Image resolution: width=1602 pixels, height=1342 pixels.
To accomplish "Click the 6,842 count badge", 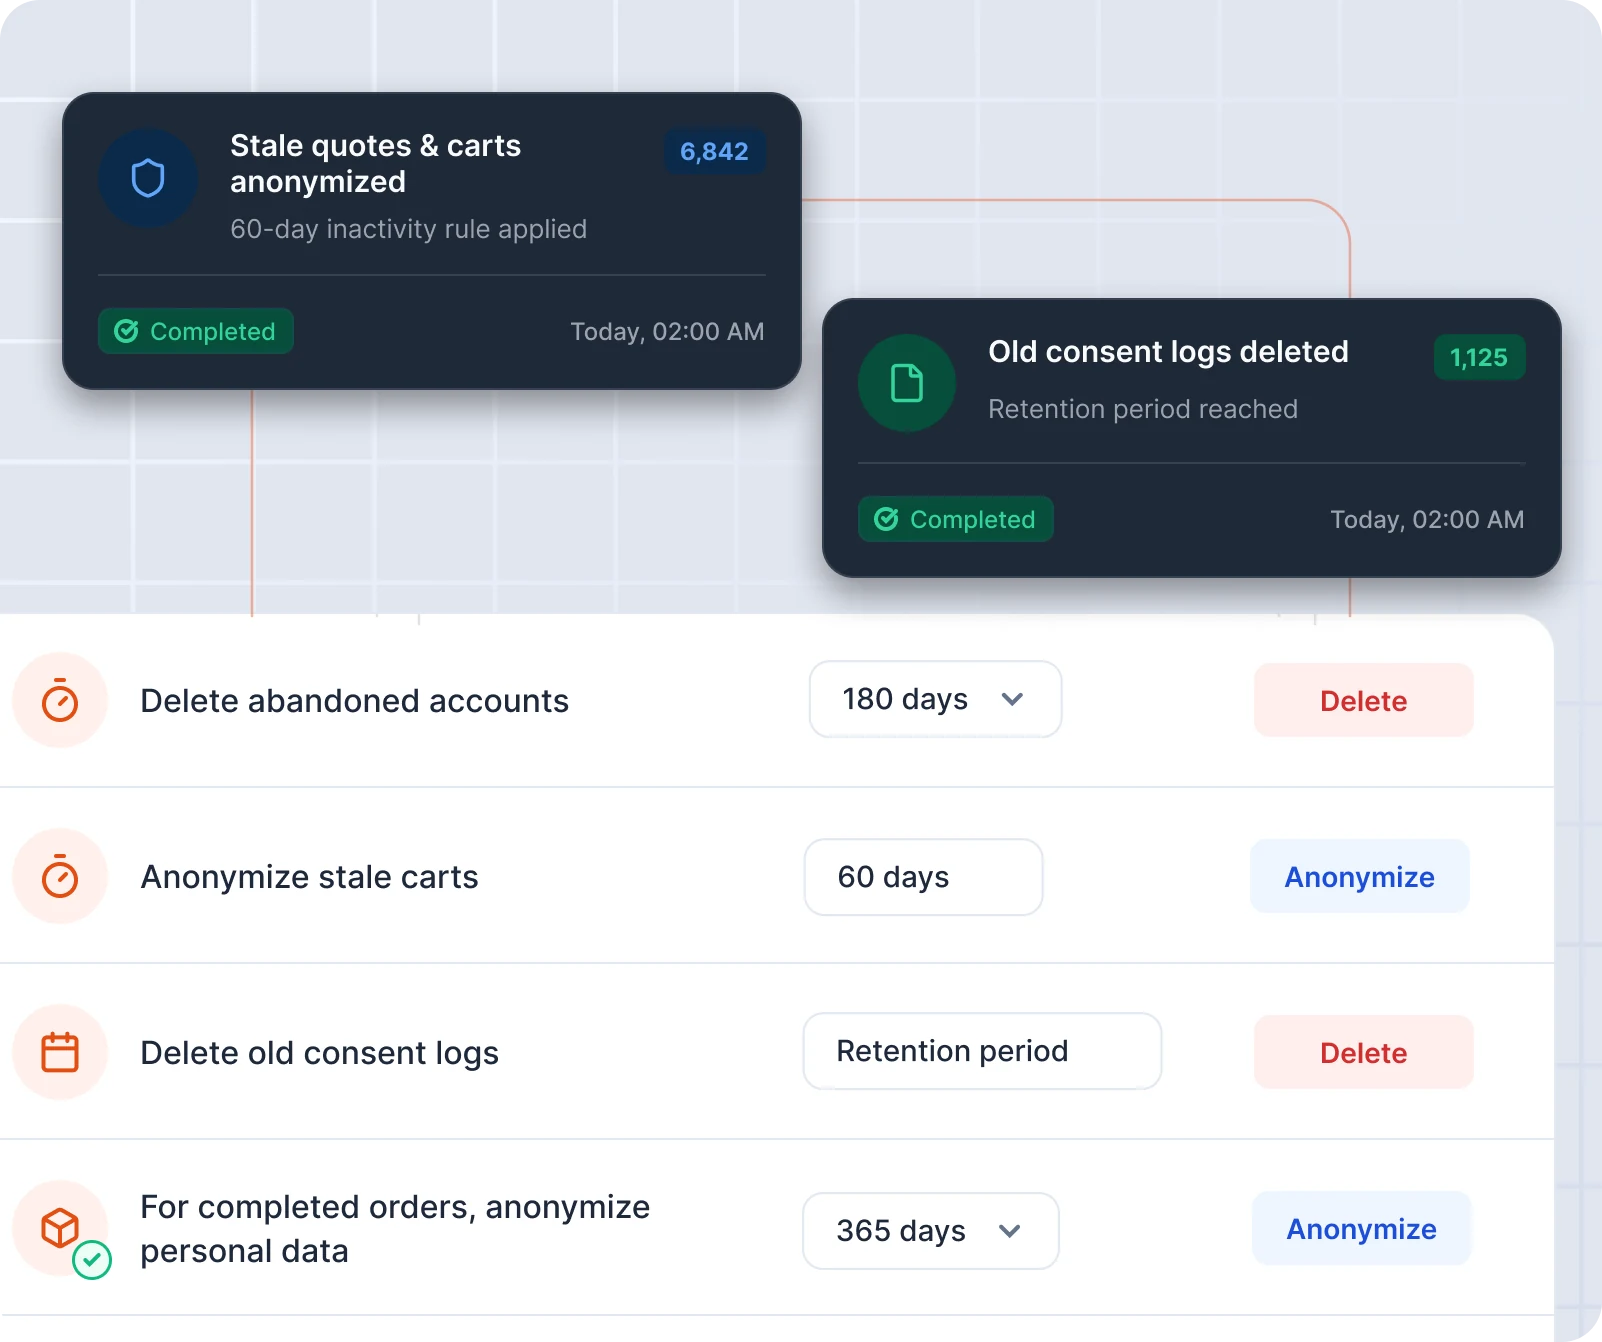I will tap(715, 152).
